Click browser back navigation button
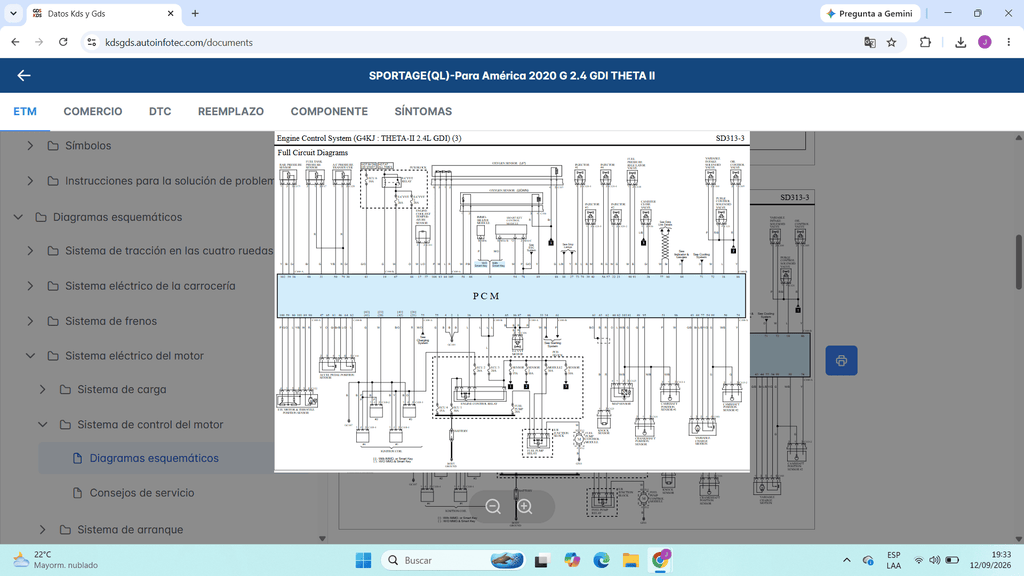 pos(16,42)
